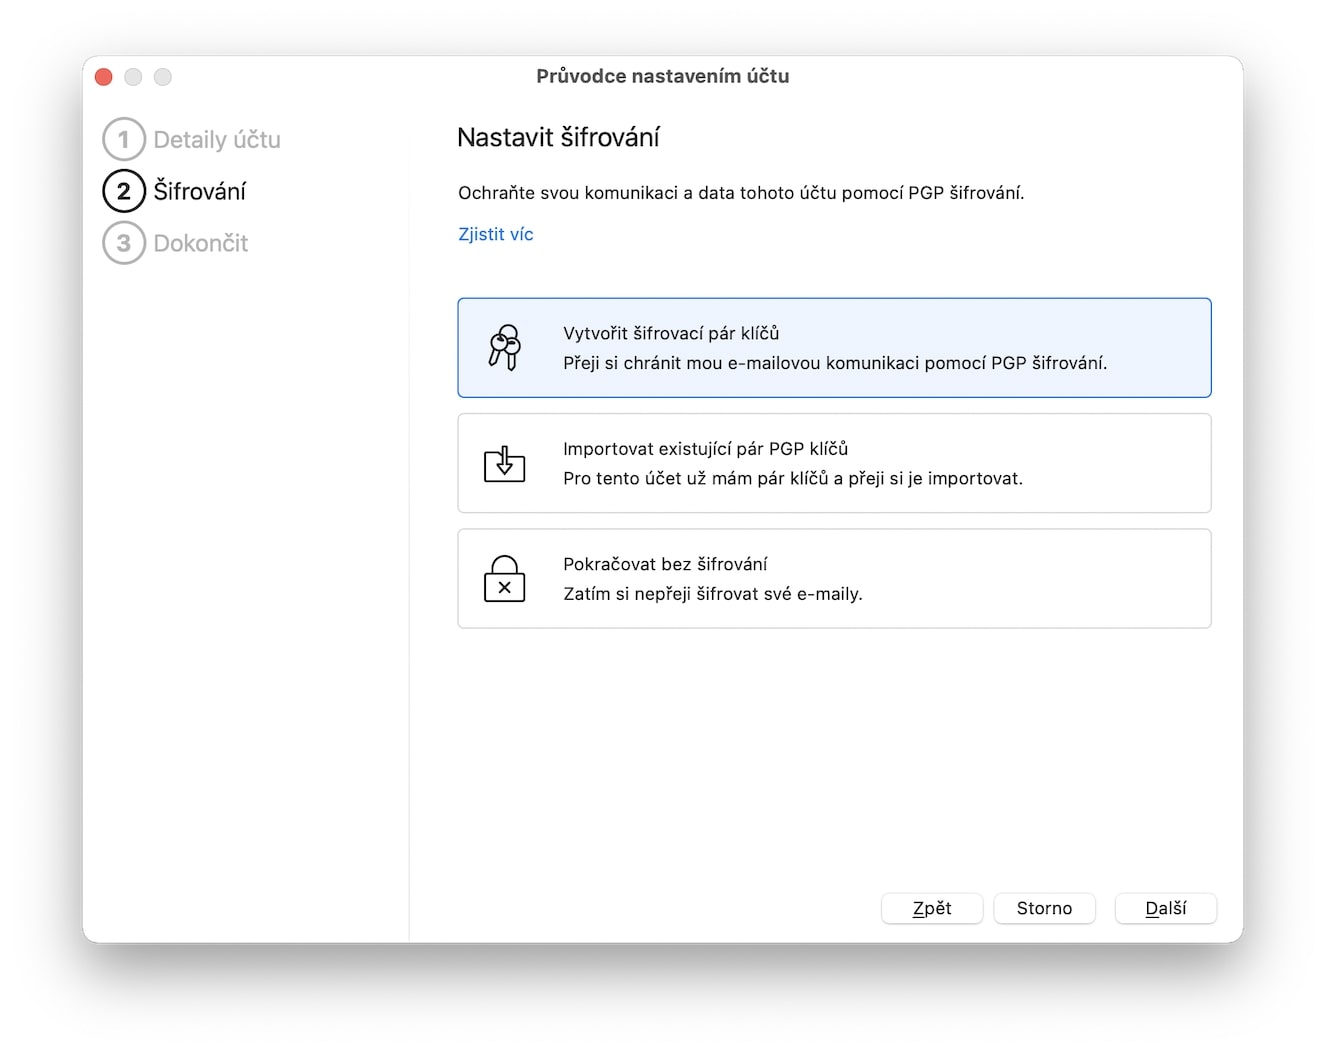The image size is (1326, 1052).
Task: Click the step 1 circle number
Action: click(x=124, y=140)
